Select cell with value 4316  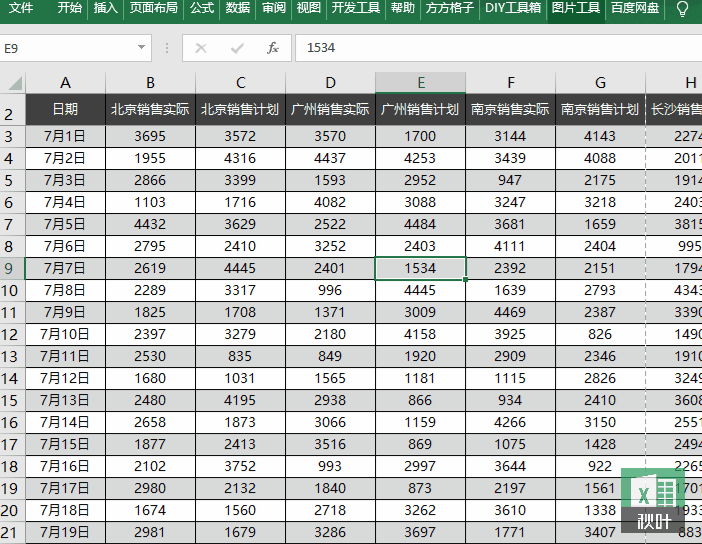(240, 158)
